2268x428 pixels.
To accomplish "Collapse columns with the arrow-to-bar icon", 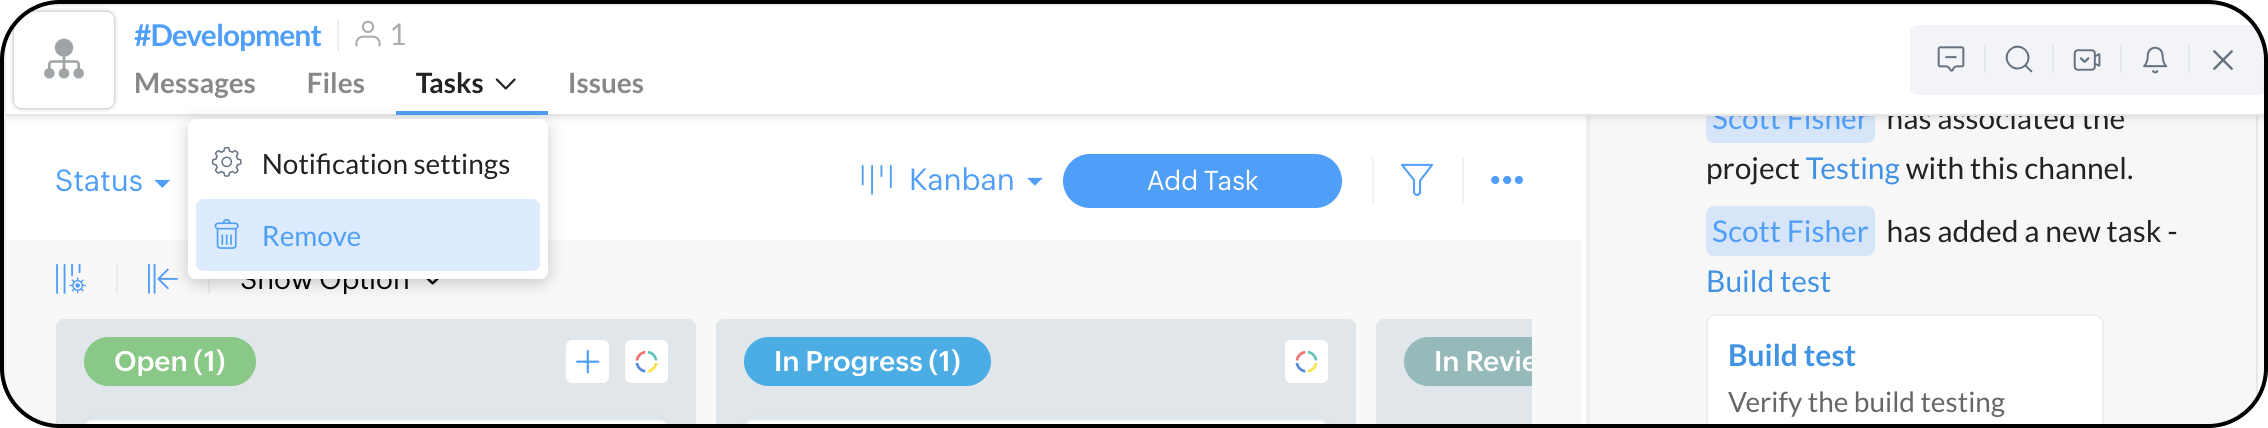I will pos(162,279).
